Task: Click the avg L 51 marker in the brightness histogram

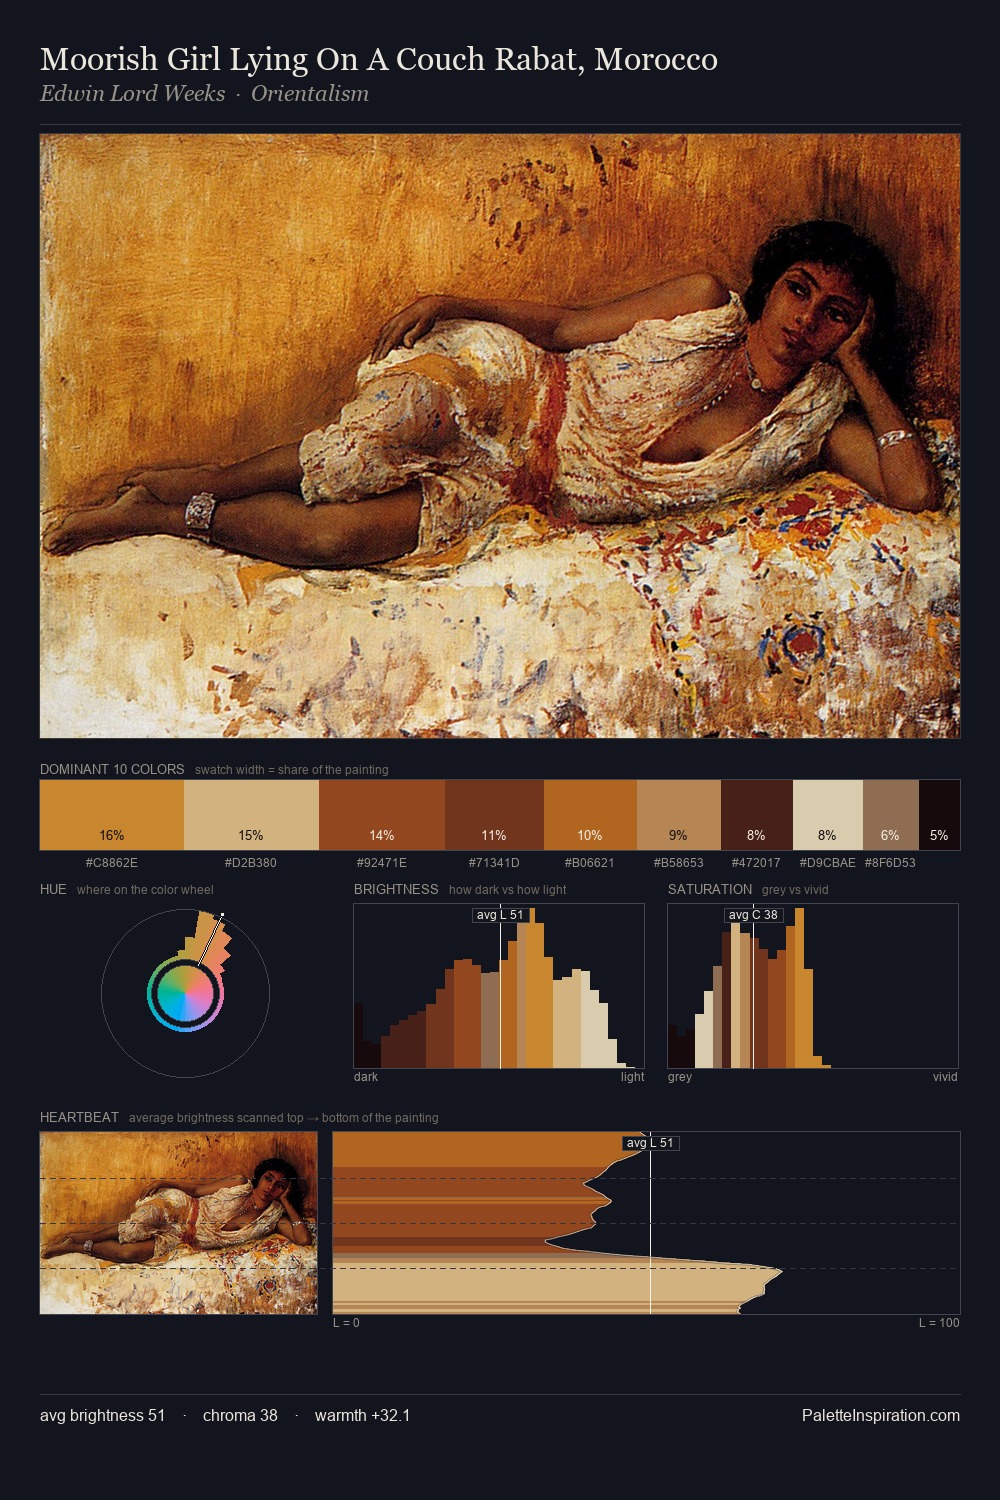Action: 500,915
